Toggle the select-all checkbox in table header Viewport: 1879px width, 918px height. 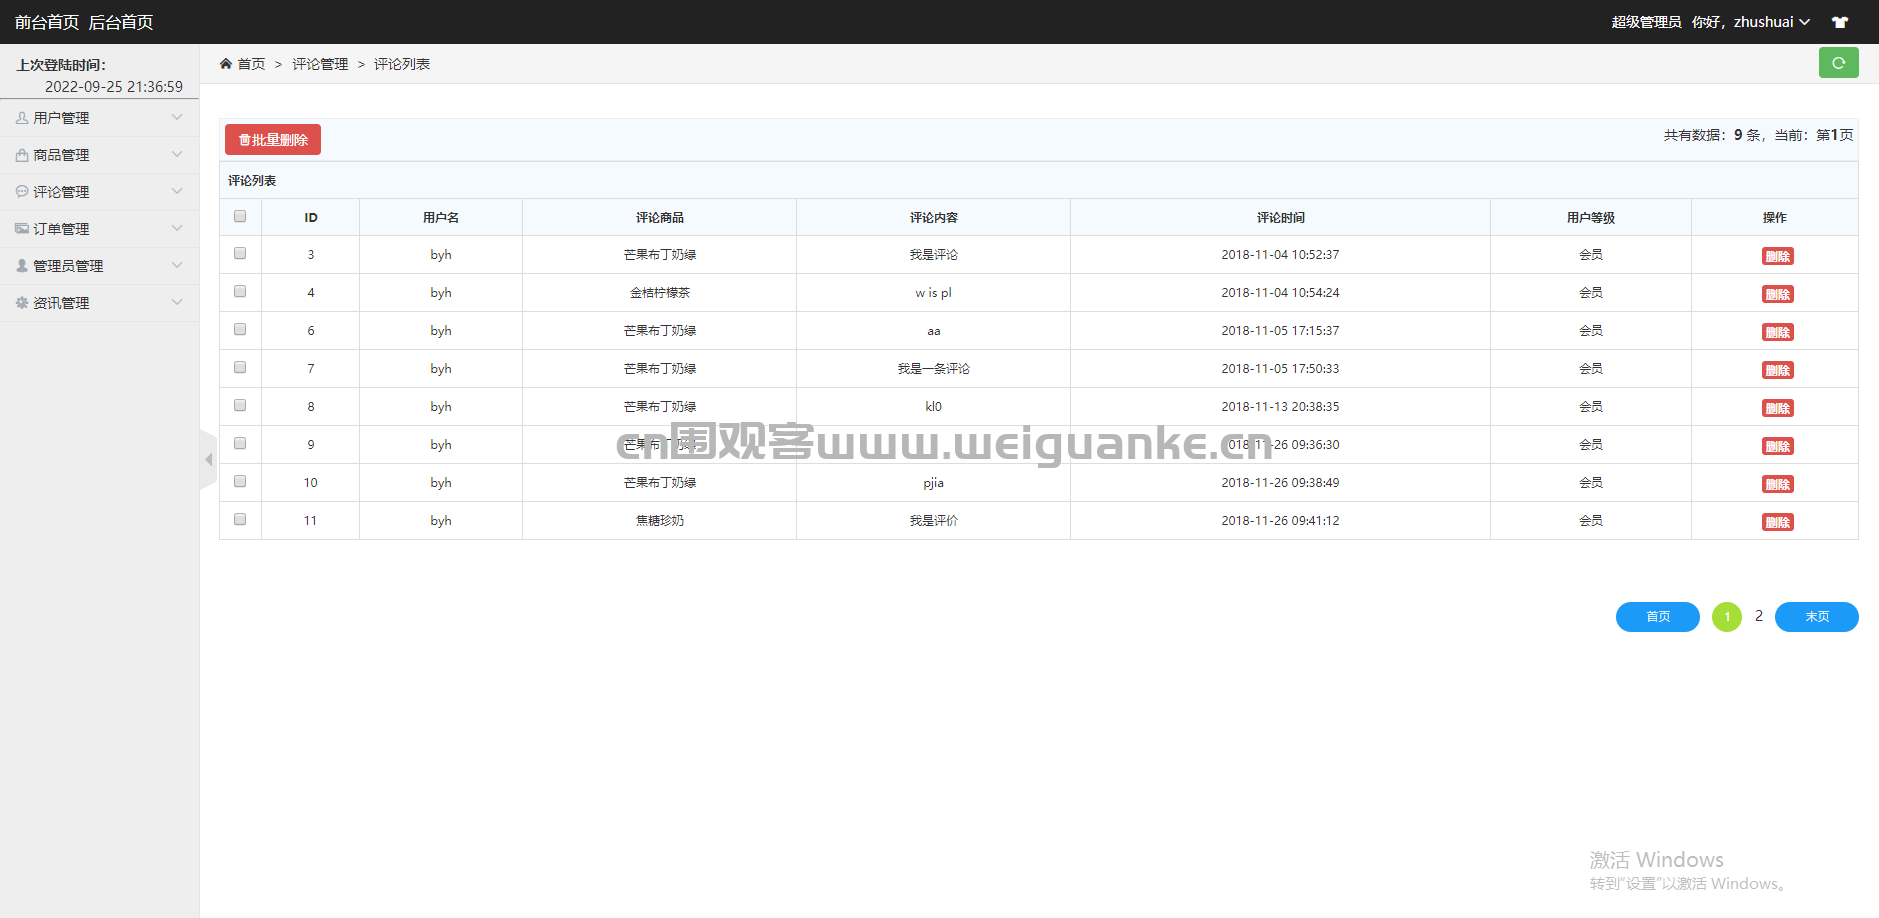pyautogui.click(x=240, y=216)
